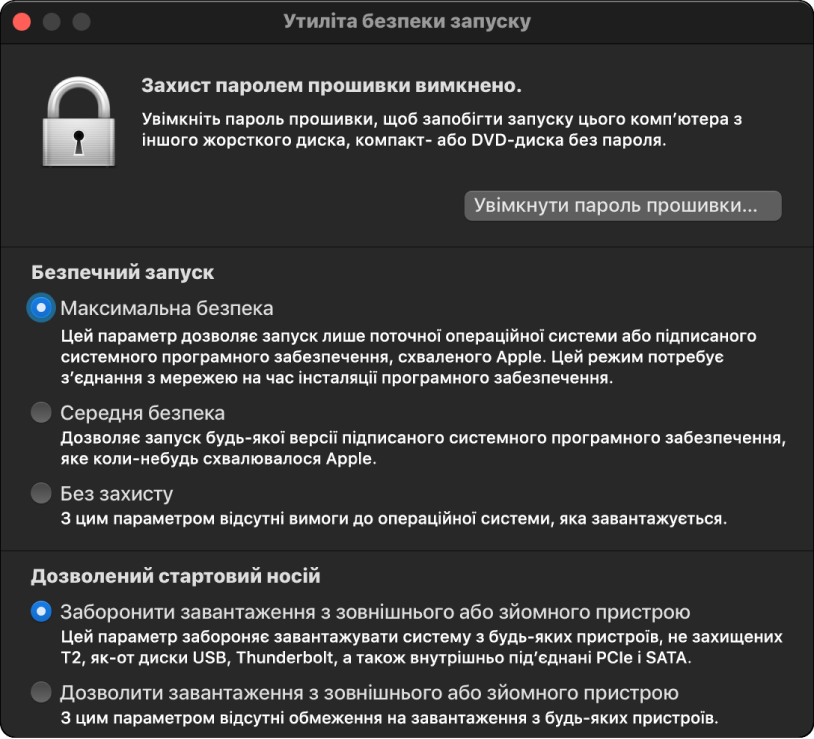Choose the Без захисту security option
814x739 pixels.
pyautogui.click(x=40, y=491)
